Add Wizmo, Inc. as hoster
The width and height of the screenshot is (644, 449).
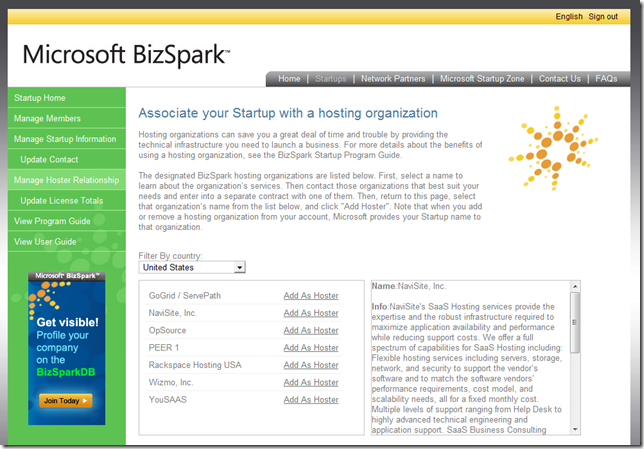311,382
